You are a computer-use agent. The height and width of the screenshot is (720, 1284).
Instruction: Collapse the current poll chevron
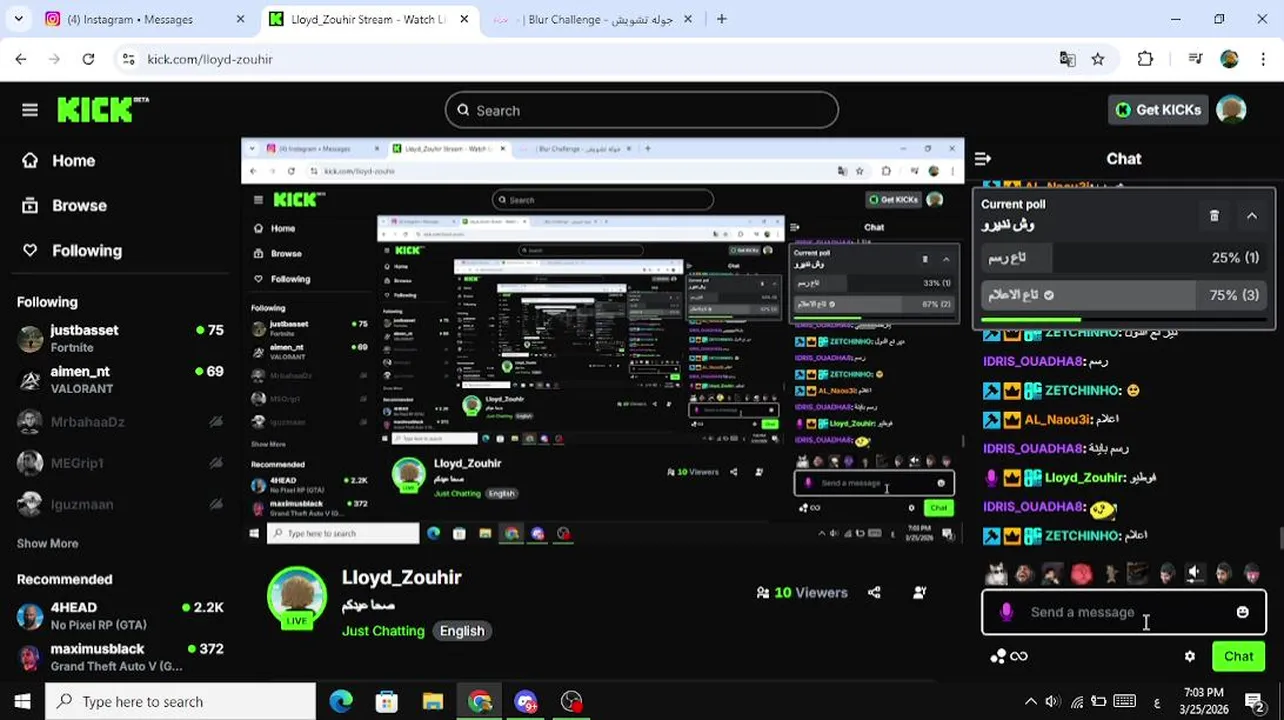[1251, 216]
